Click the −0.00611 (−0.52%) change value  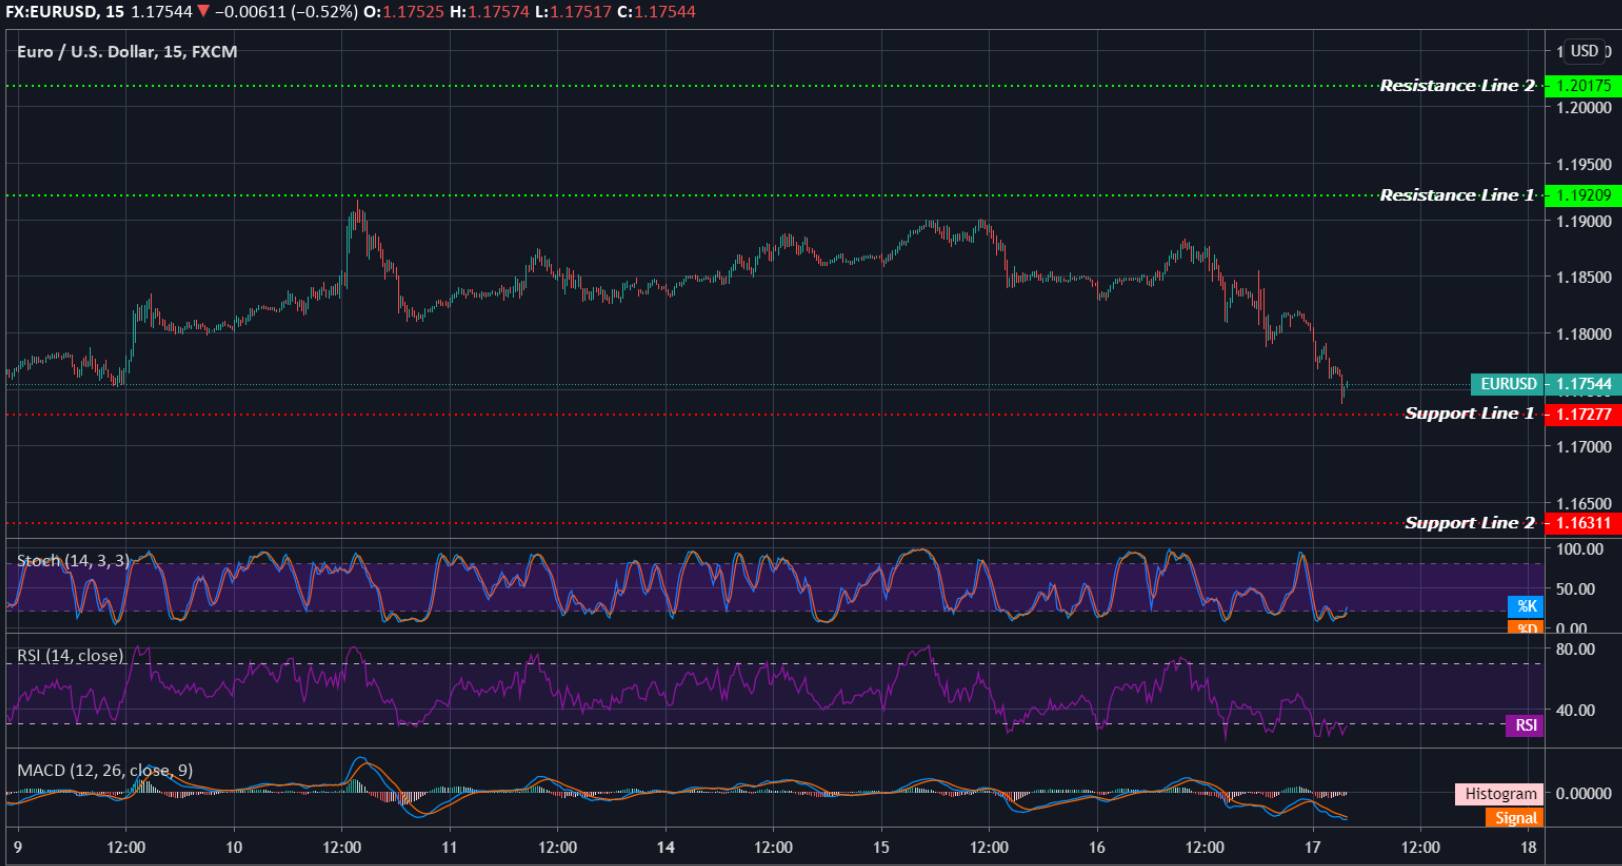tap(286, 12)
